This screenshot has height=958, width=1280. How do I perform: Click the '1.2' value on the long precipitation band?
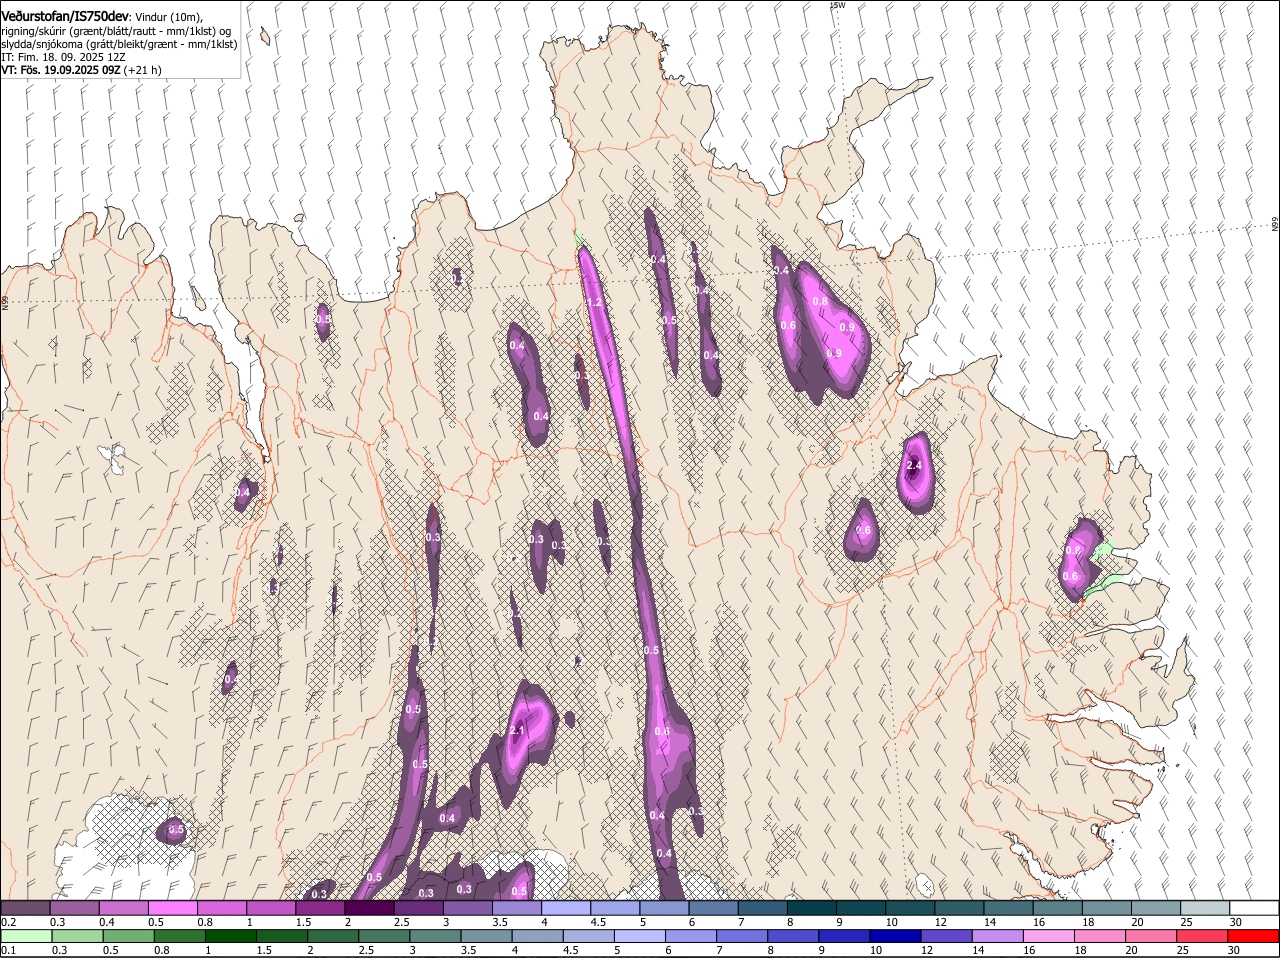(593, 302)
